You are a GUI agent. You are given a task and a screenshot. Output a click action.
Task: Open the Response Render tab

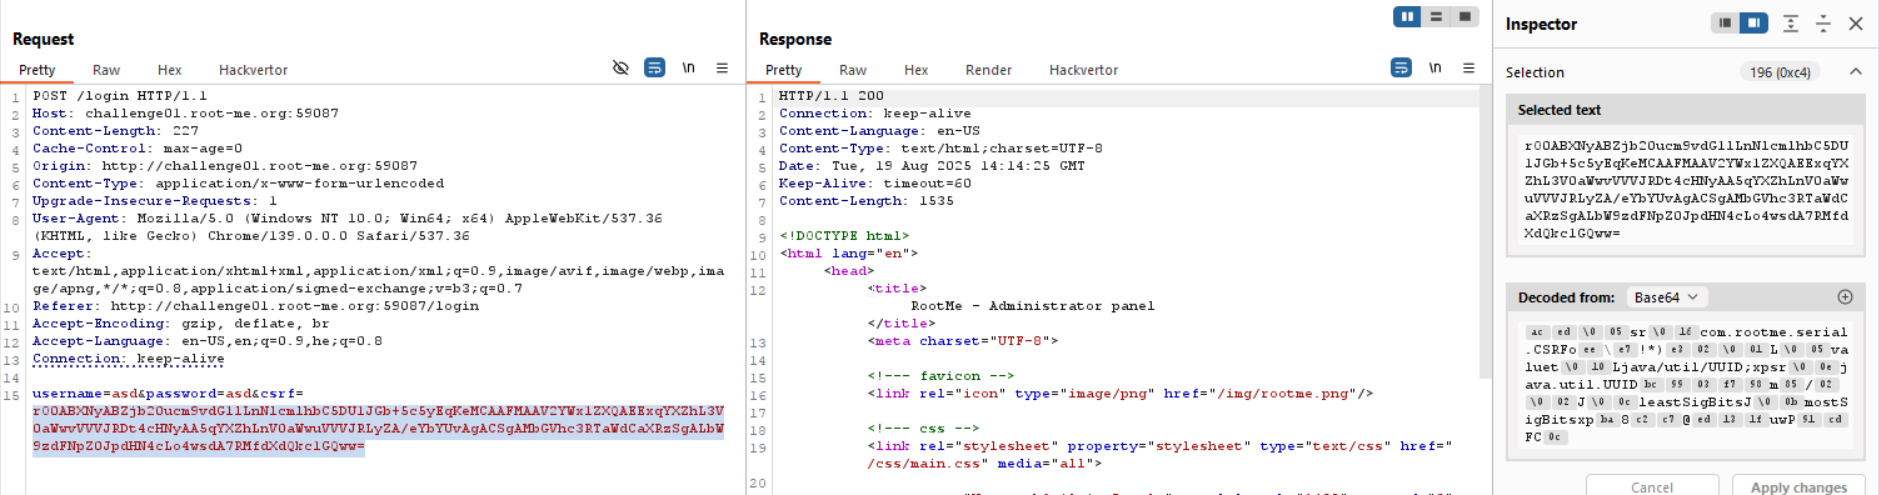(x=988, y=70)
